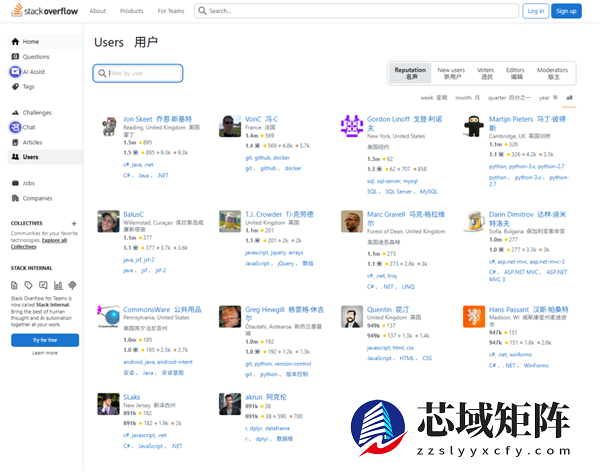Click the Learn more link
The width and height of the screenshot is (600, 473).
pos(45,353)
